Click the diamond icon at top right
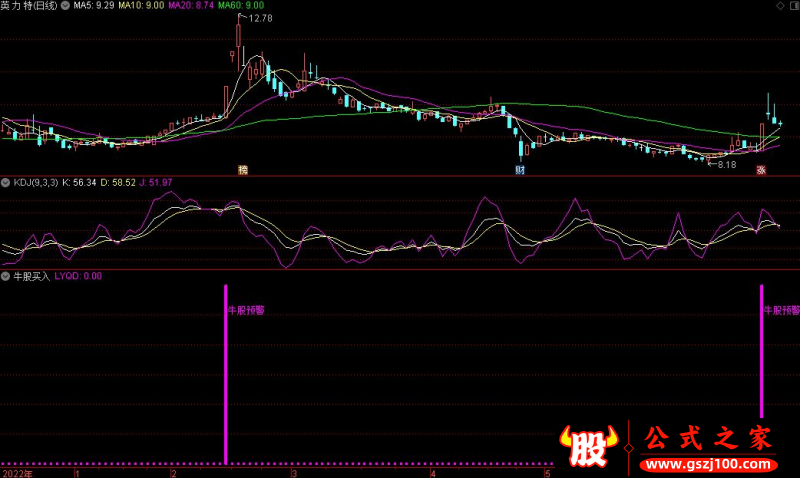 [x=779, y=6]
